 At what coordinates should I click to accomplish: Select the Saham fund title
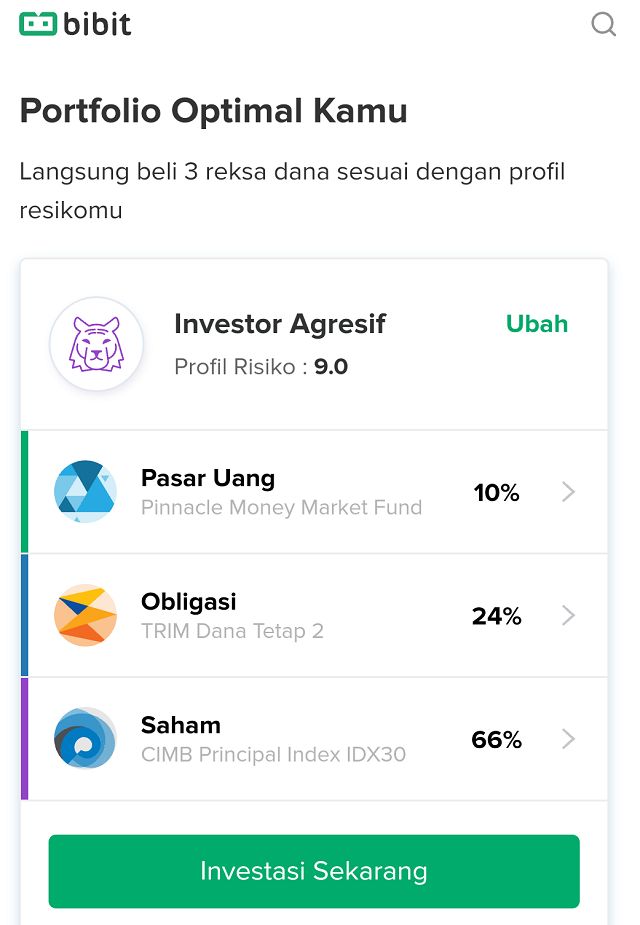[181, 725]
